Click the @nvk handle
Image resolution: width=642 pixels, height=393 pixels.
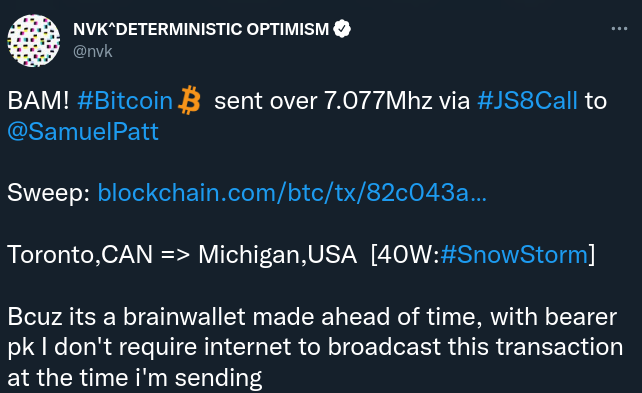point(93,52)
